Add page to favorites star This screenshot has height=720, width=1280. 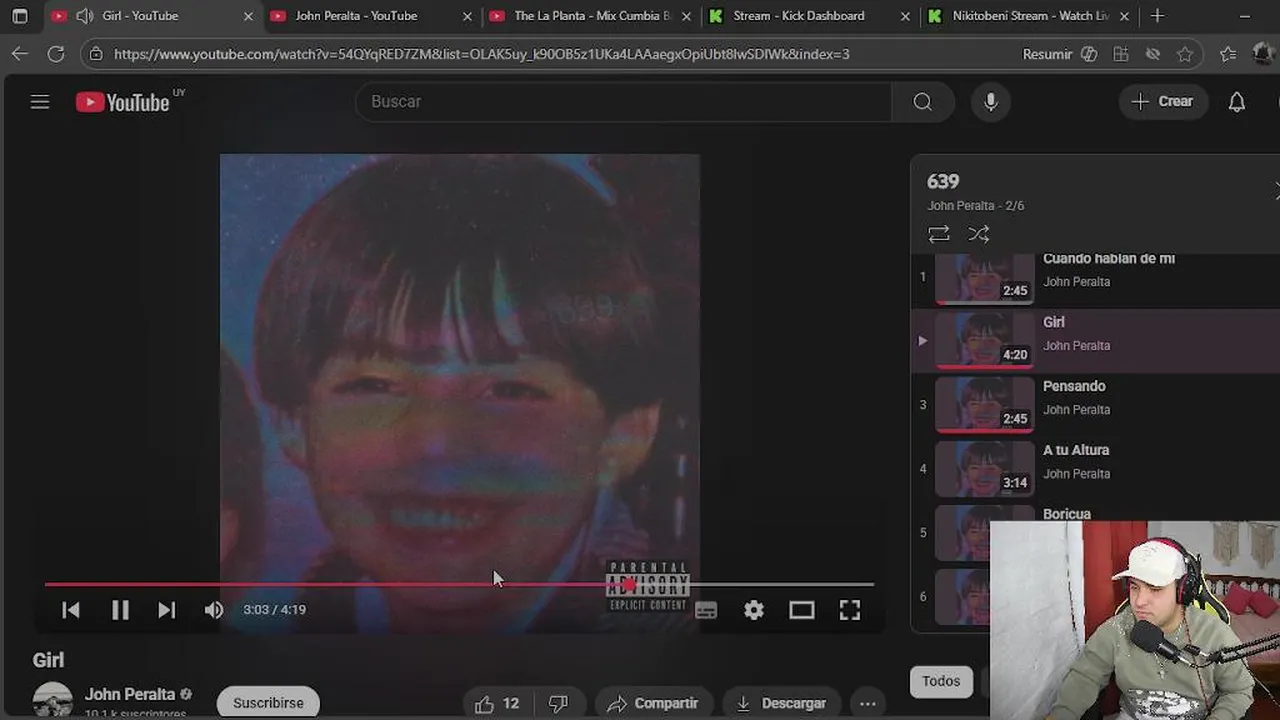pyautogui.click(x=1185, y=54)
